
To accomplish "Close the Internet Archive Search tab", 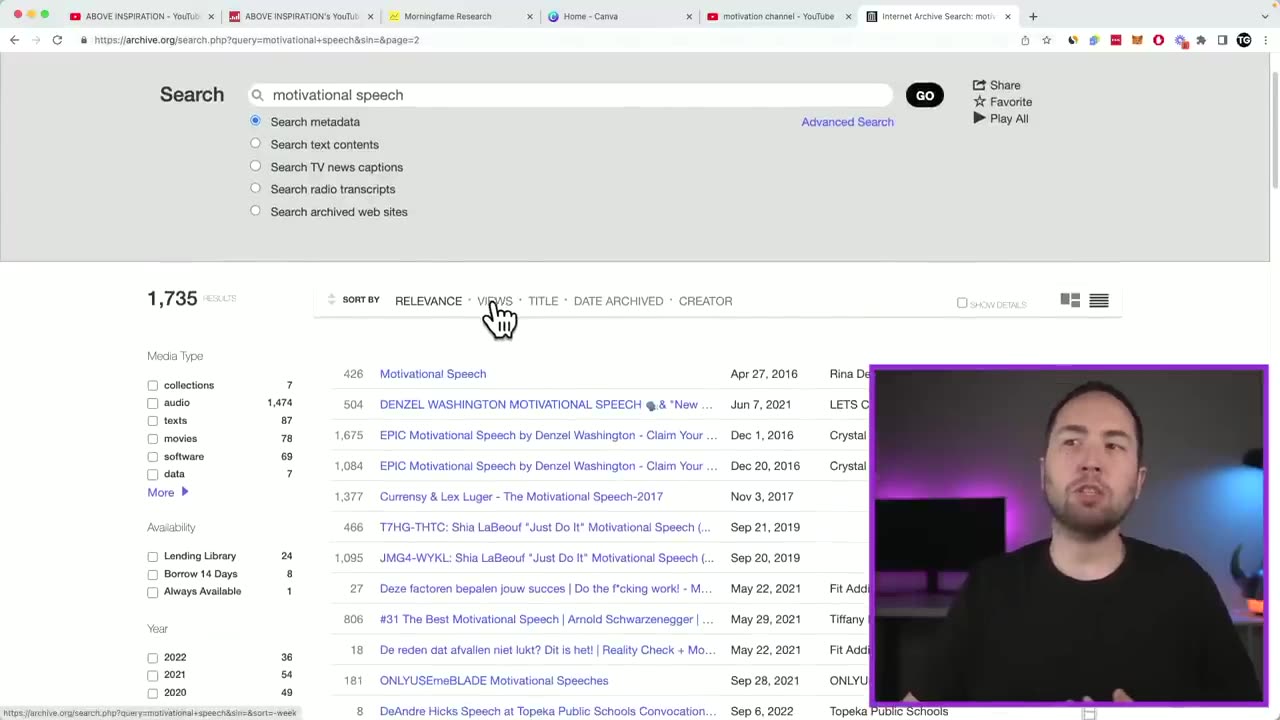I will pyautogui.click(x=1007, y=16).
